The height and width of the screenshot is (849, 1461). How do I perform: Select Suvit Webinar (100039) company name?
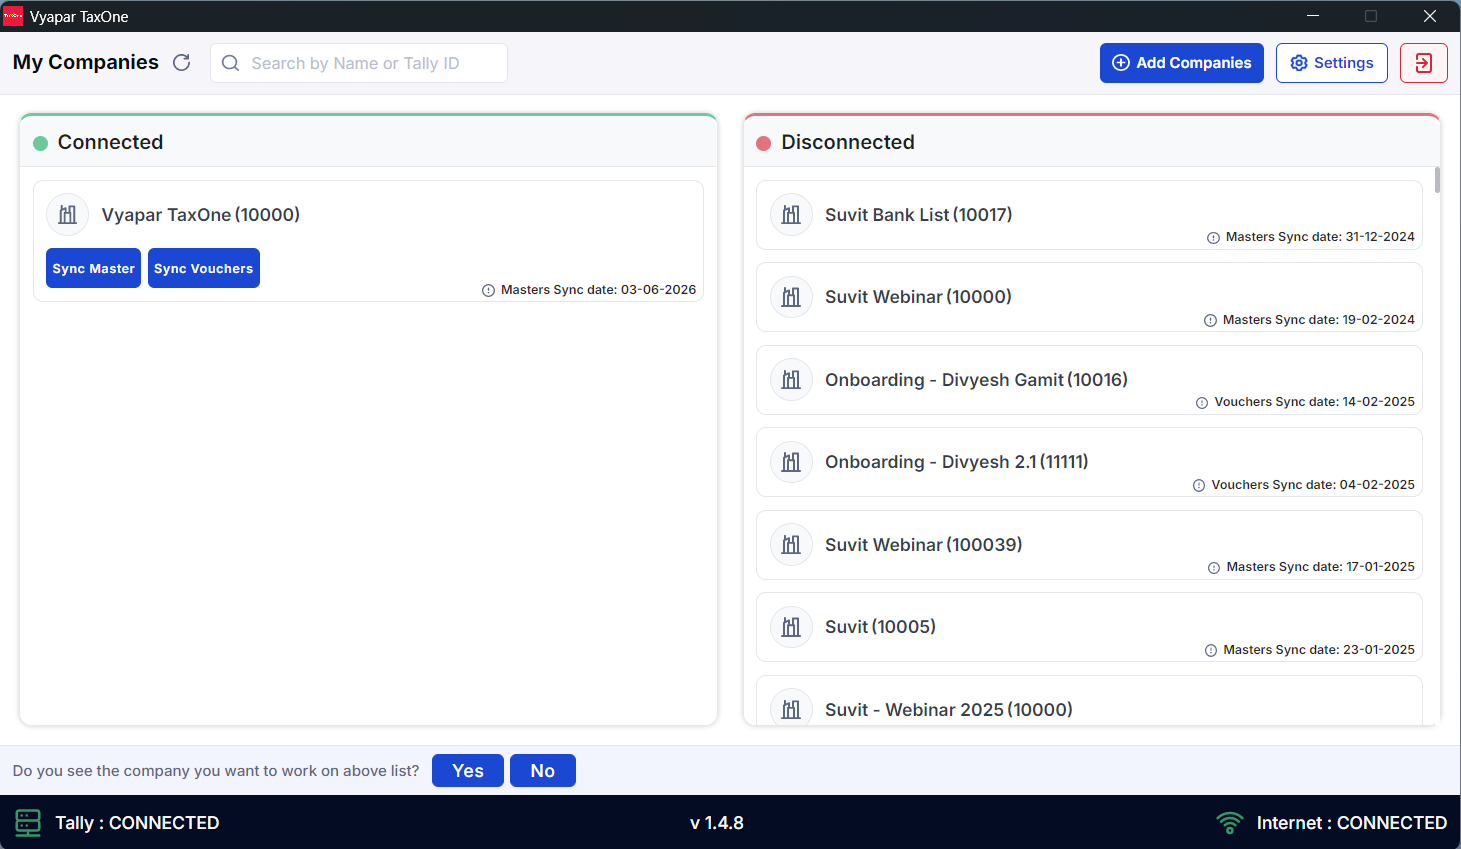pos(923,545)
